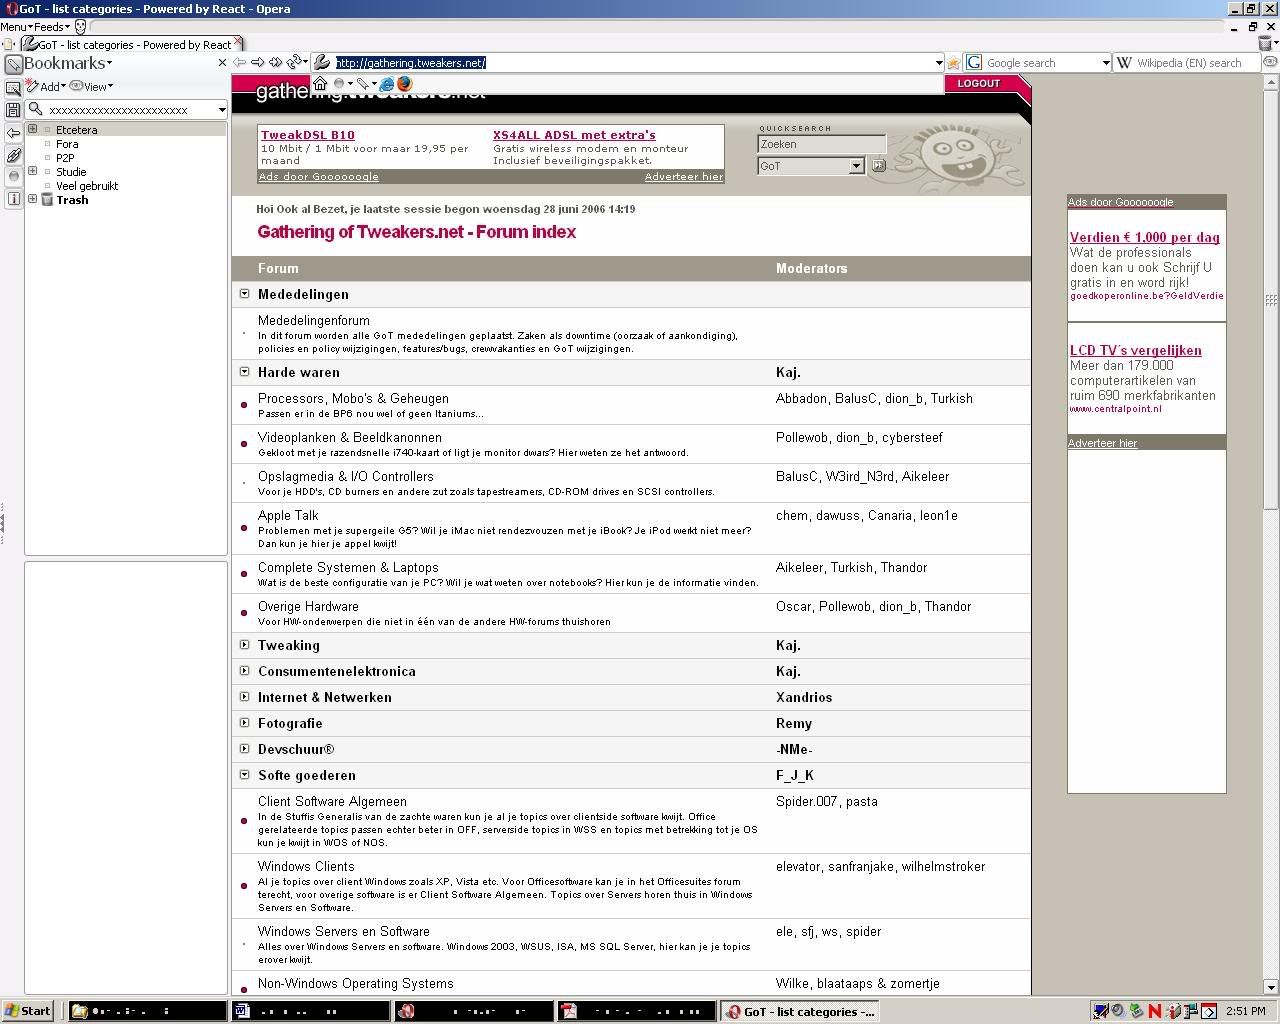The width and height of the screenshot is (1280, 1024).
Task: Click the LOGOUT button
Action: click(x=978, y=84)
